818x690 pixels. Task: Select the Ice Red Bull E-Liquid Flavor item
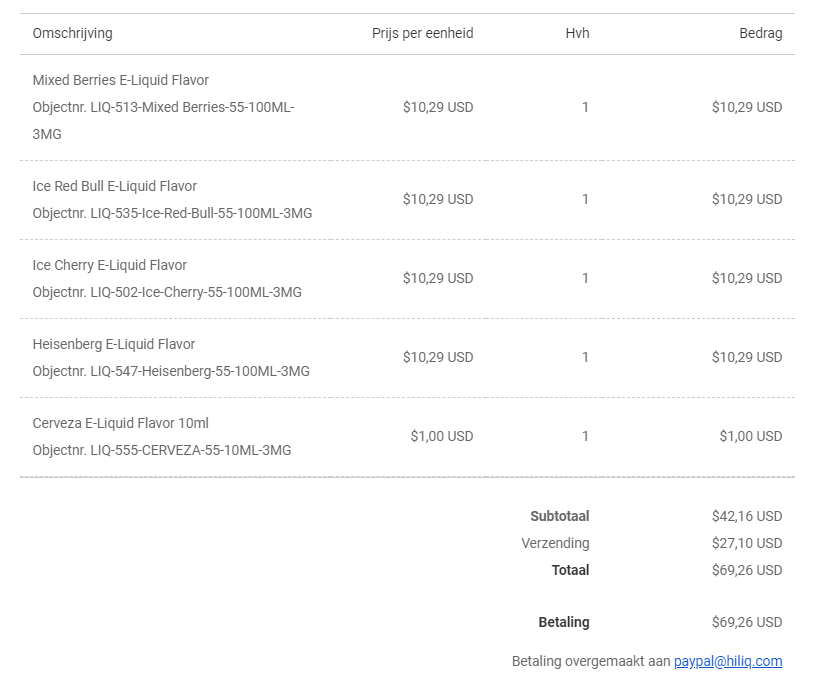coord(115,186)
